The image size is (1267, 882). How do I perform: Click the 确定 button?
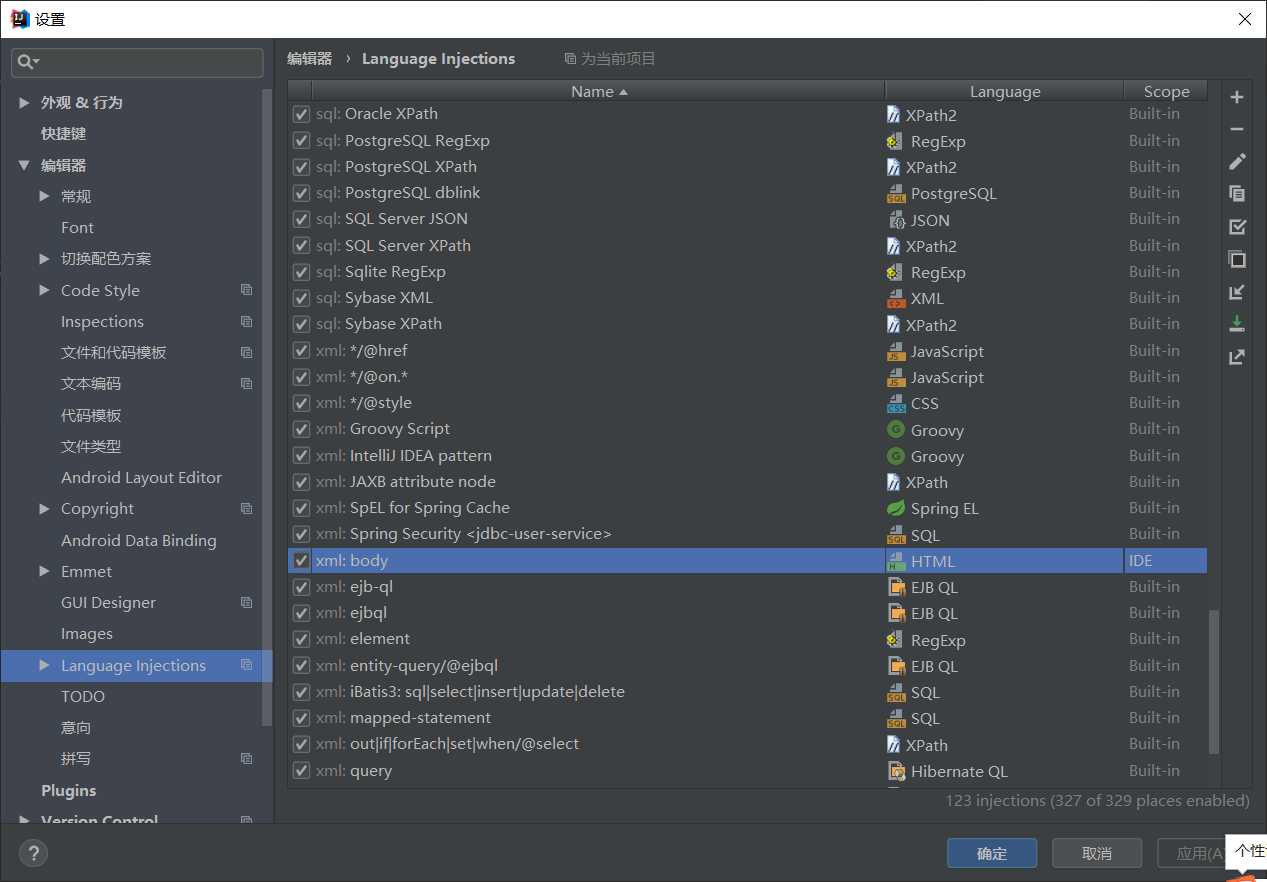point(992,853)
